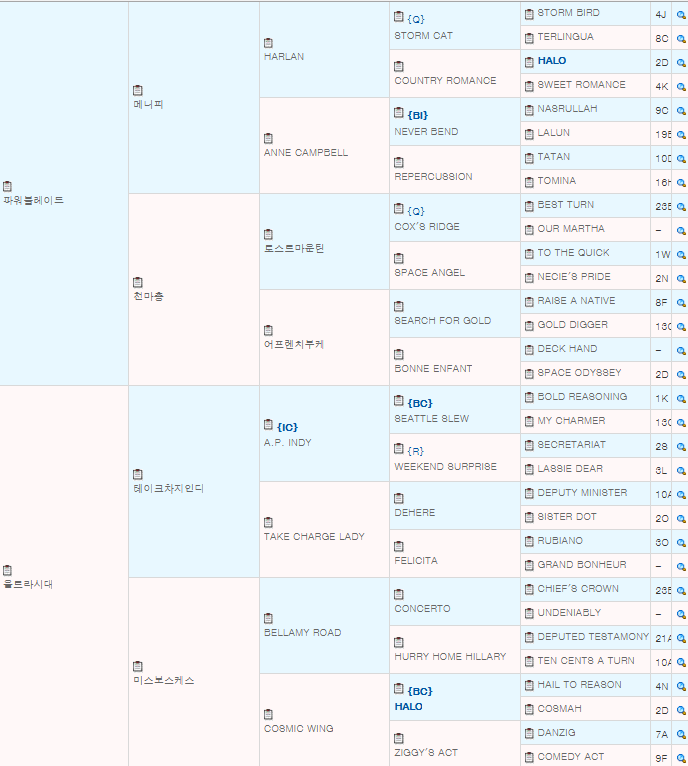Click the magnifier icon in SWEET ROMANCE row
Screen dimensions: 688x766
click(x=681, y=86)
